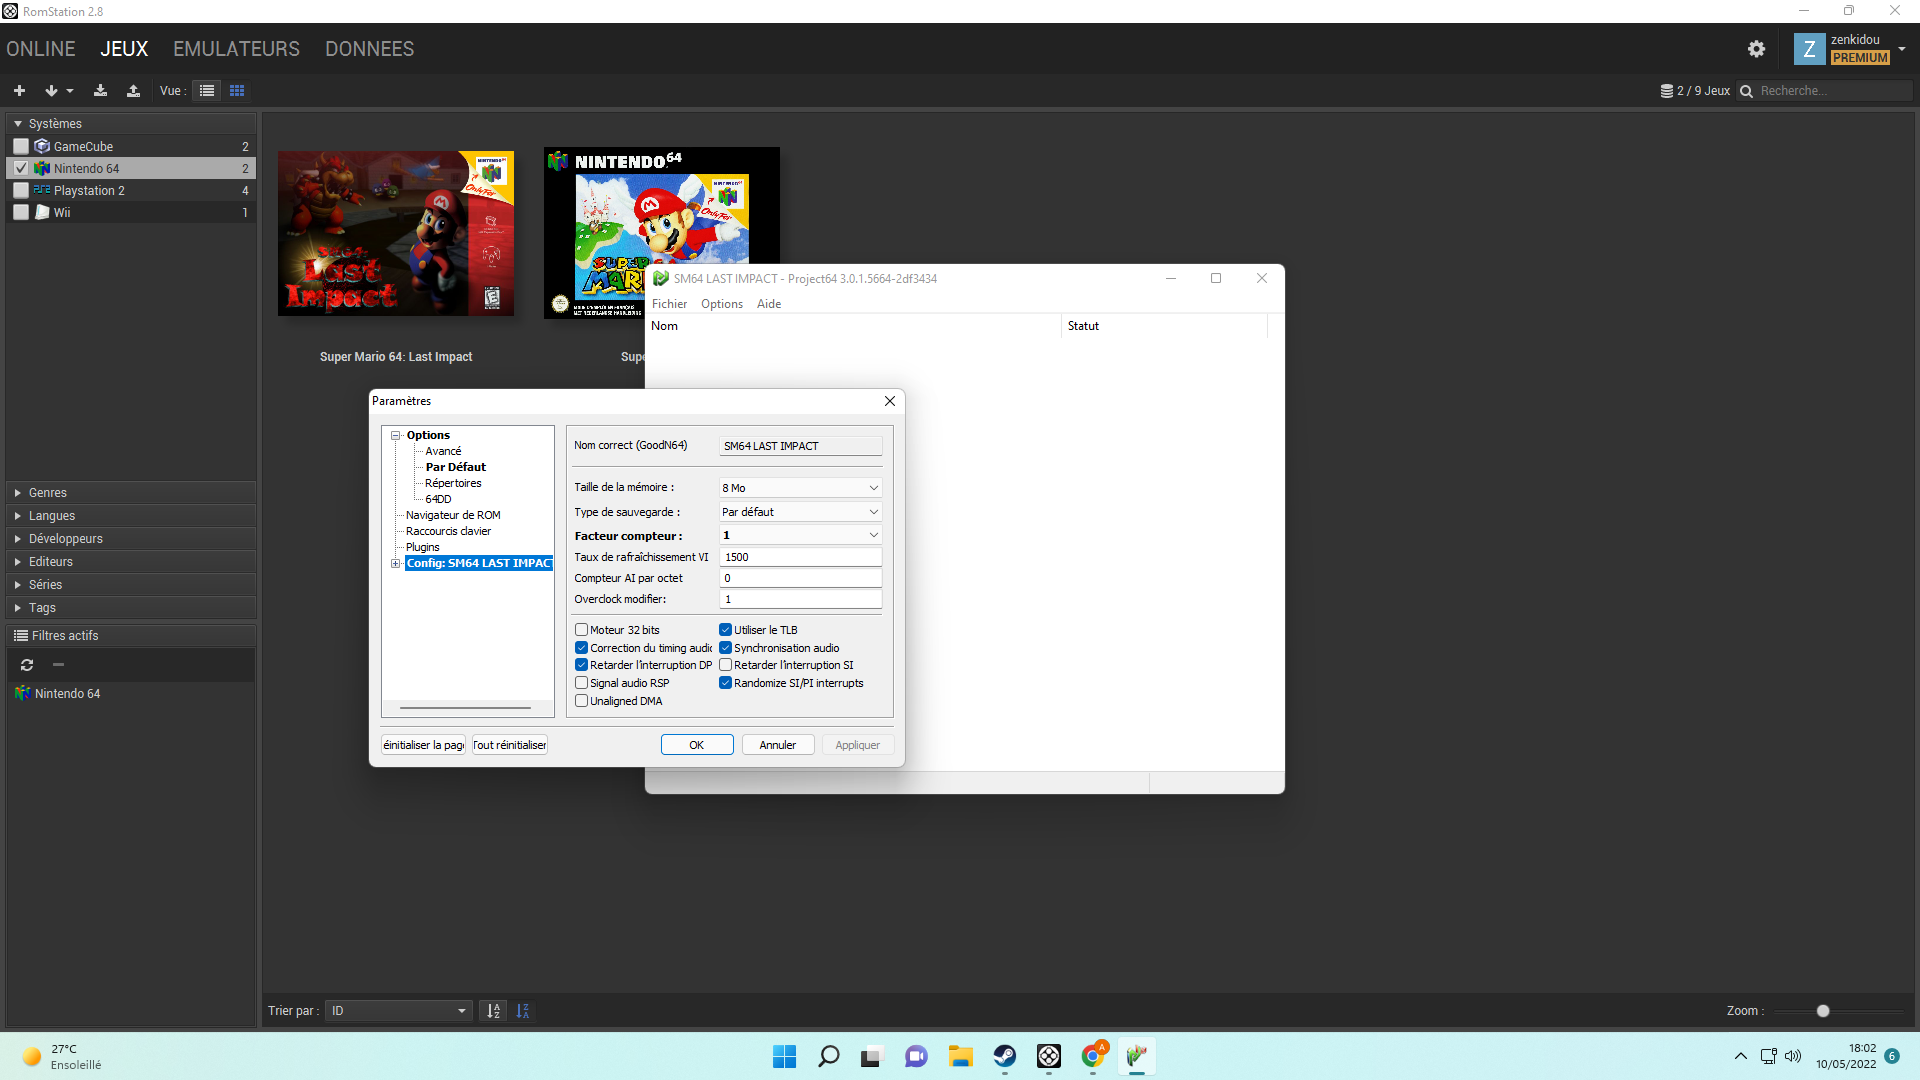Click the refresh active filters icon
This screenshot has width=1920, height=1080.
[x=27, y=665]
